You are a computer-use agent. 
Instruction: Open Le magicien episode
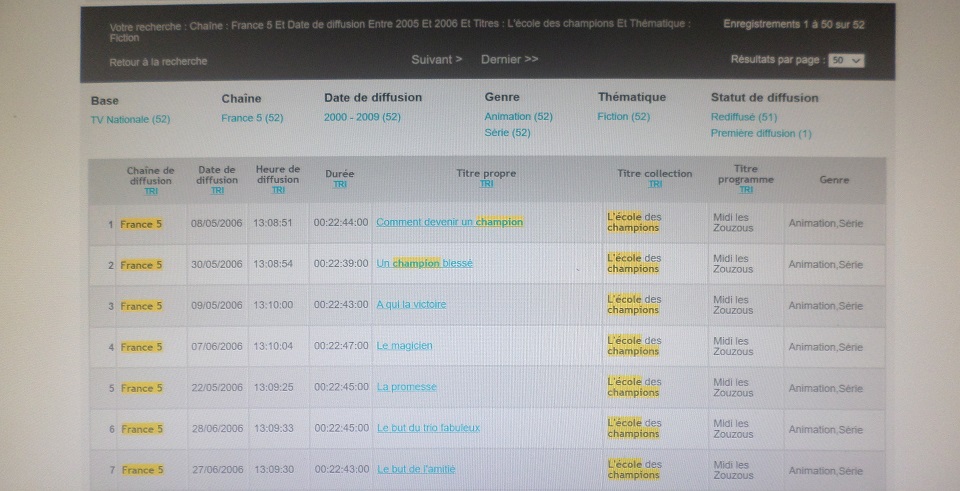click(404, 345)
